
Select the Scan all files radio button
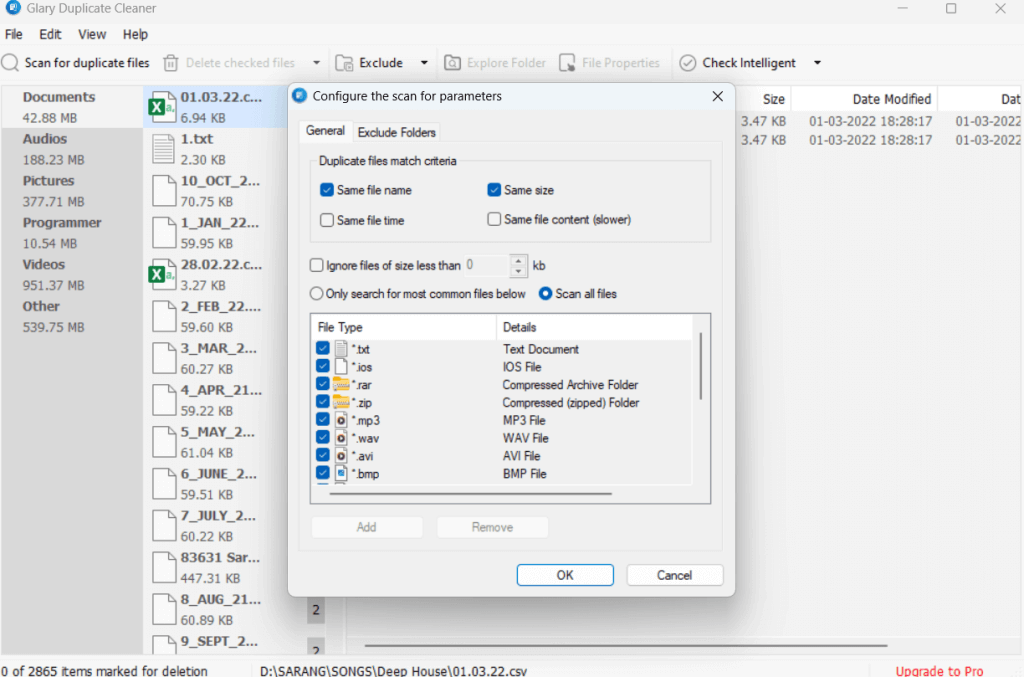click(x=545, y=294)
